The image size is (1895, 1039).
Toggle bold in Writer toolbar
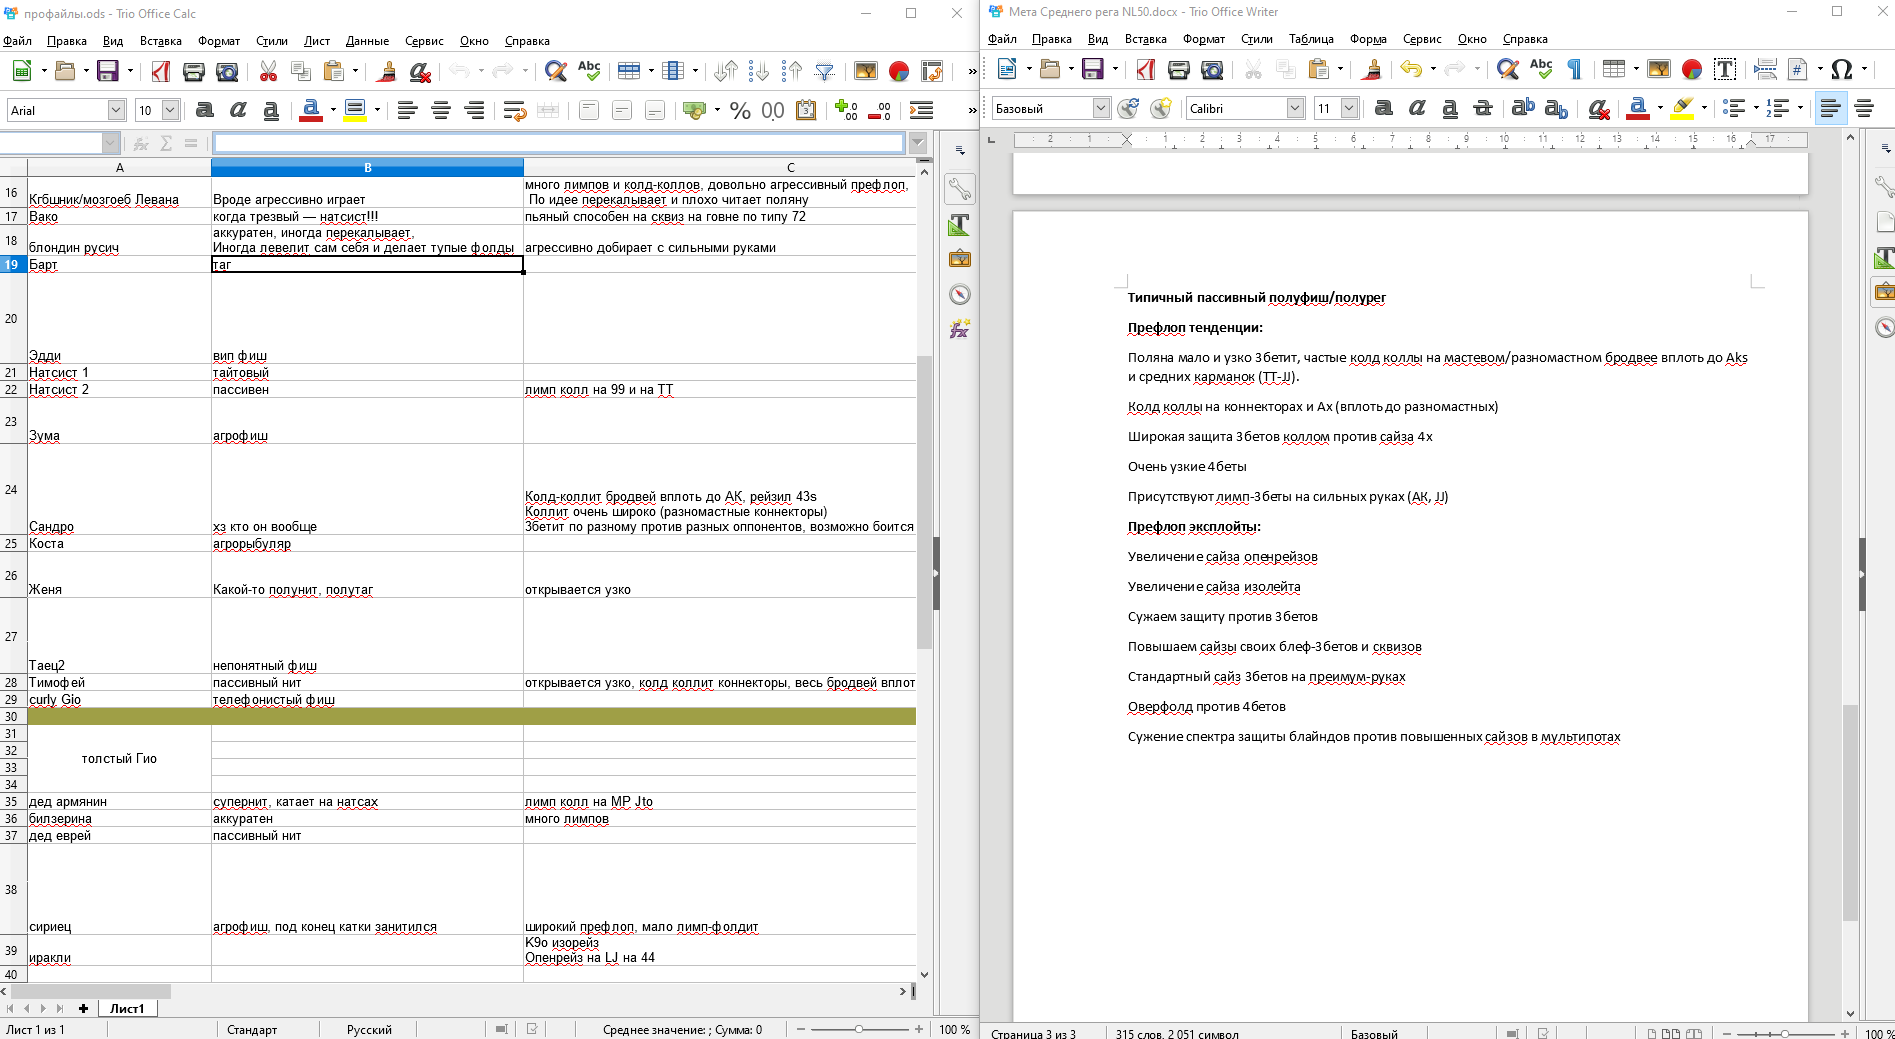pos(1384,108)
